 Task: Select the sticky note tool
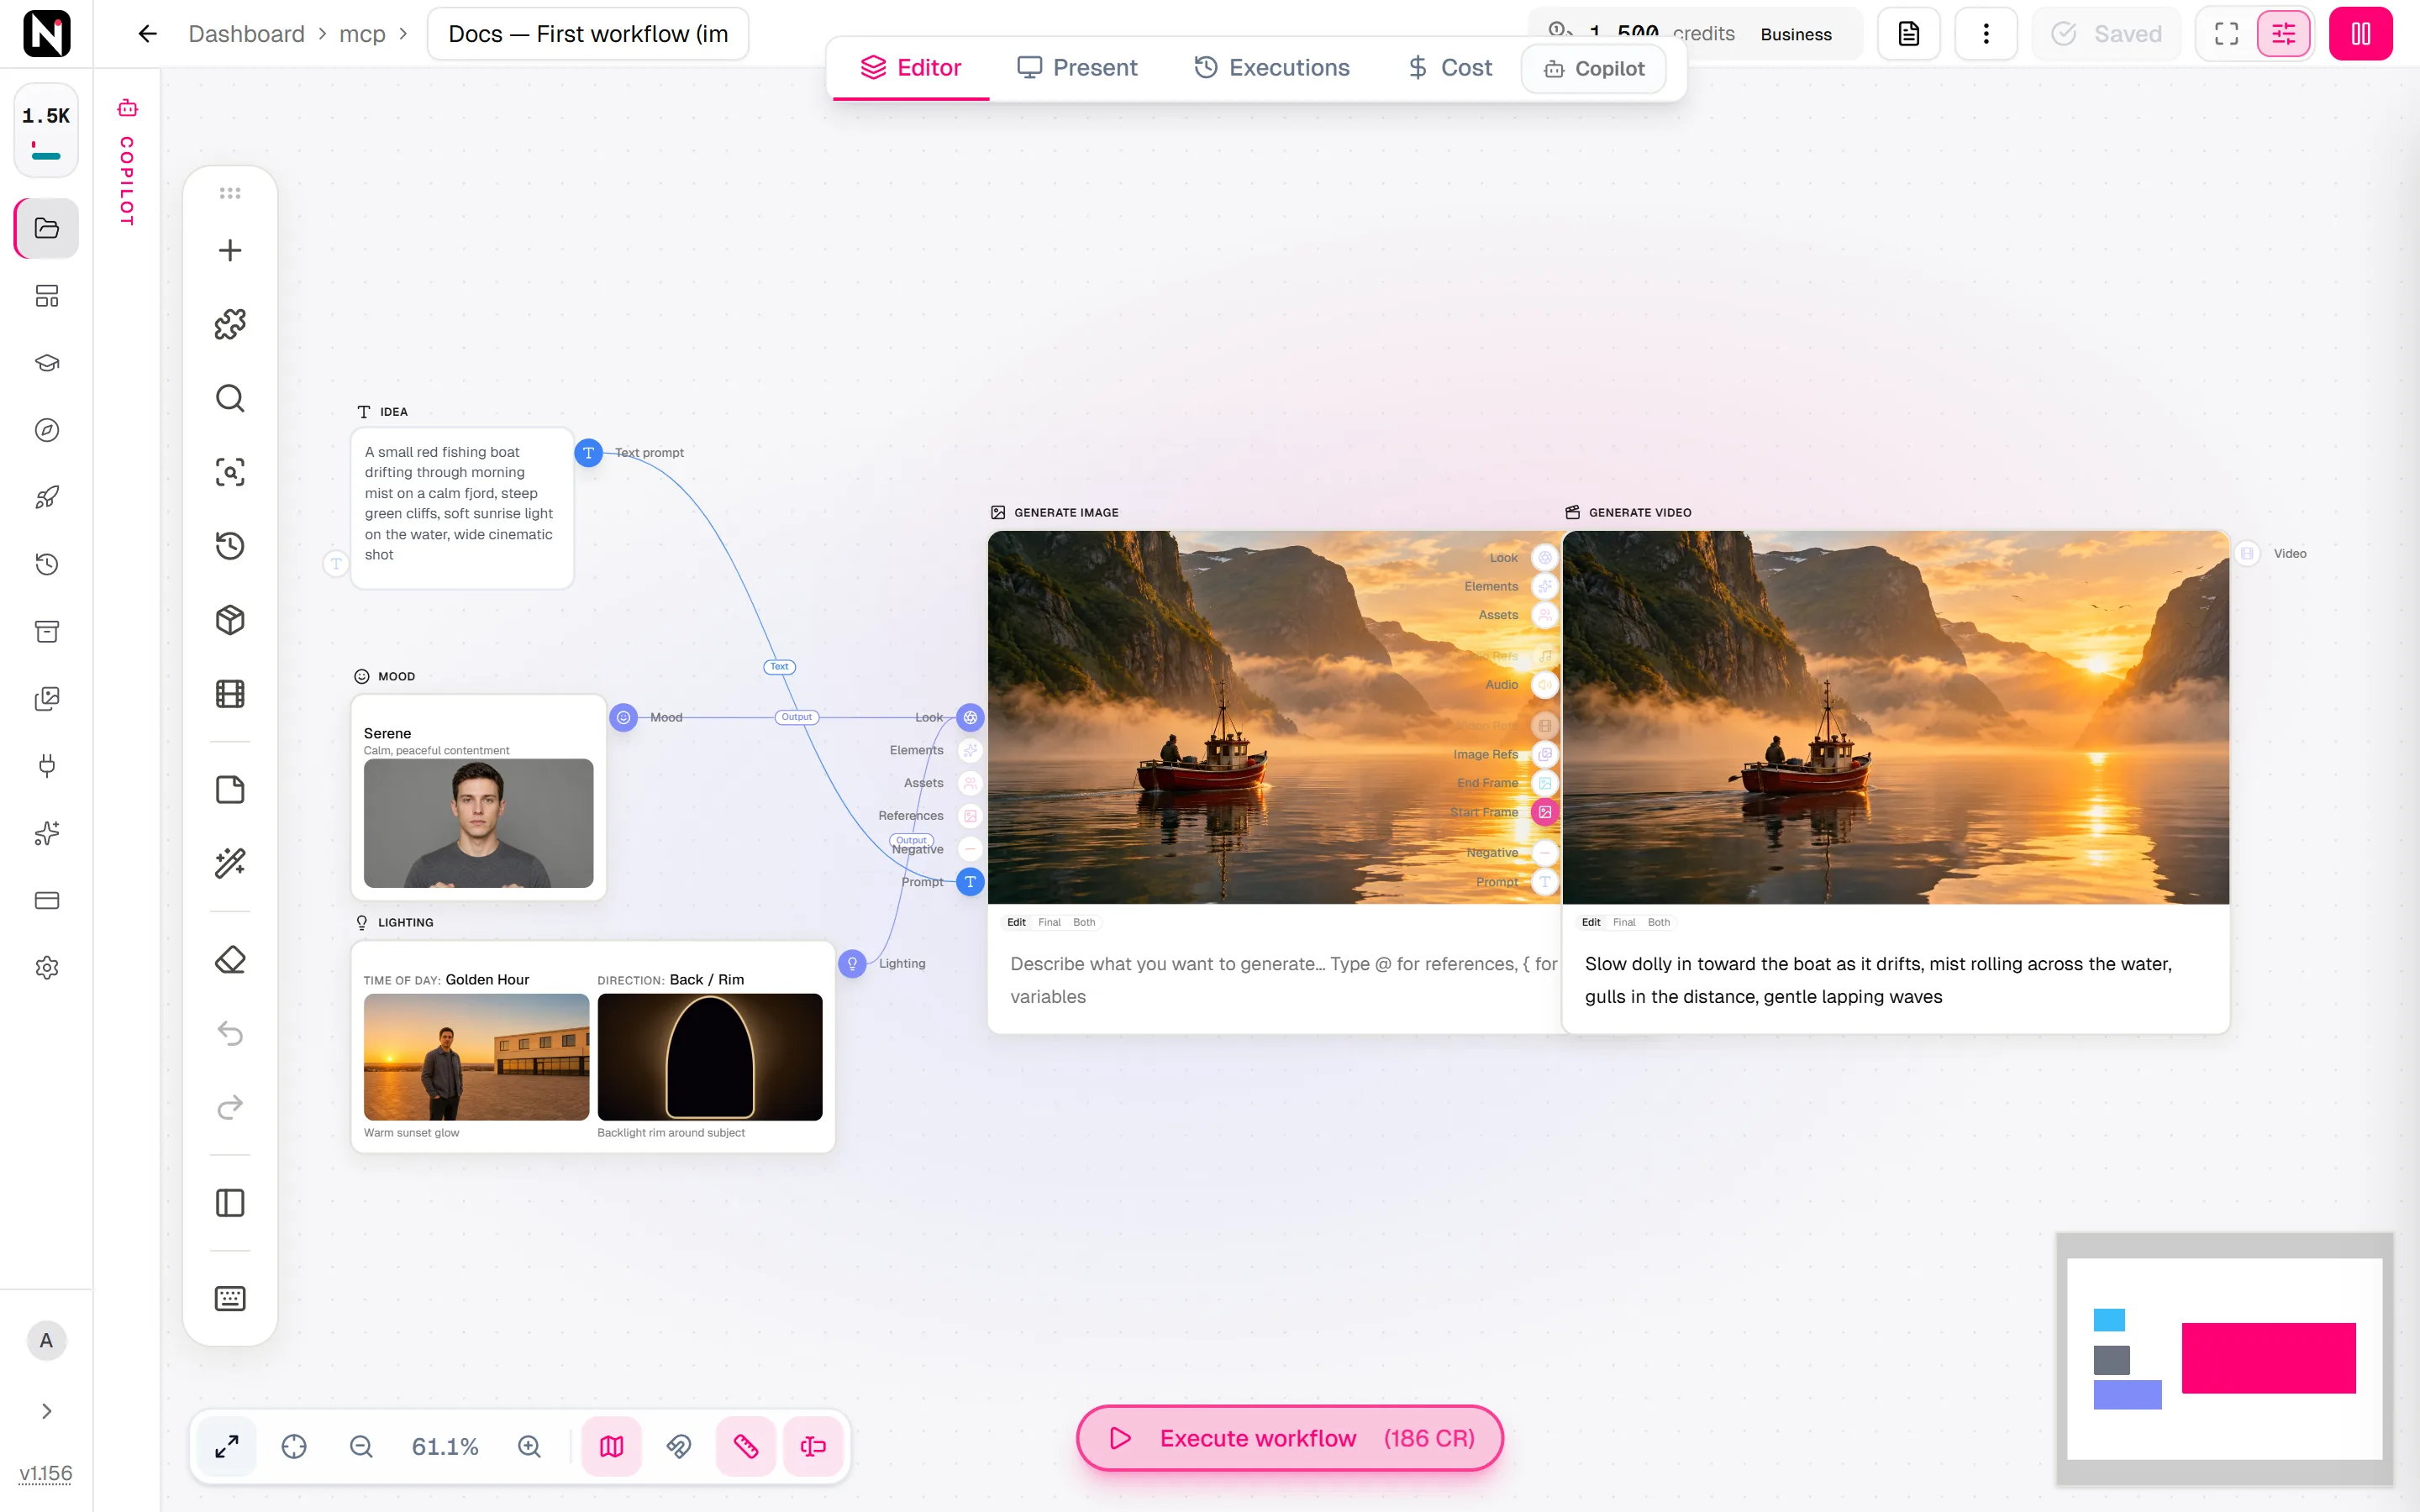point(230,789)
